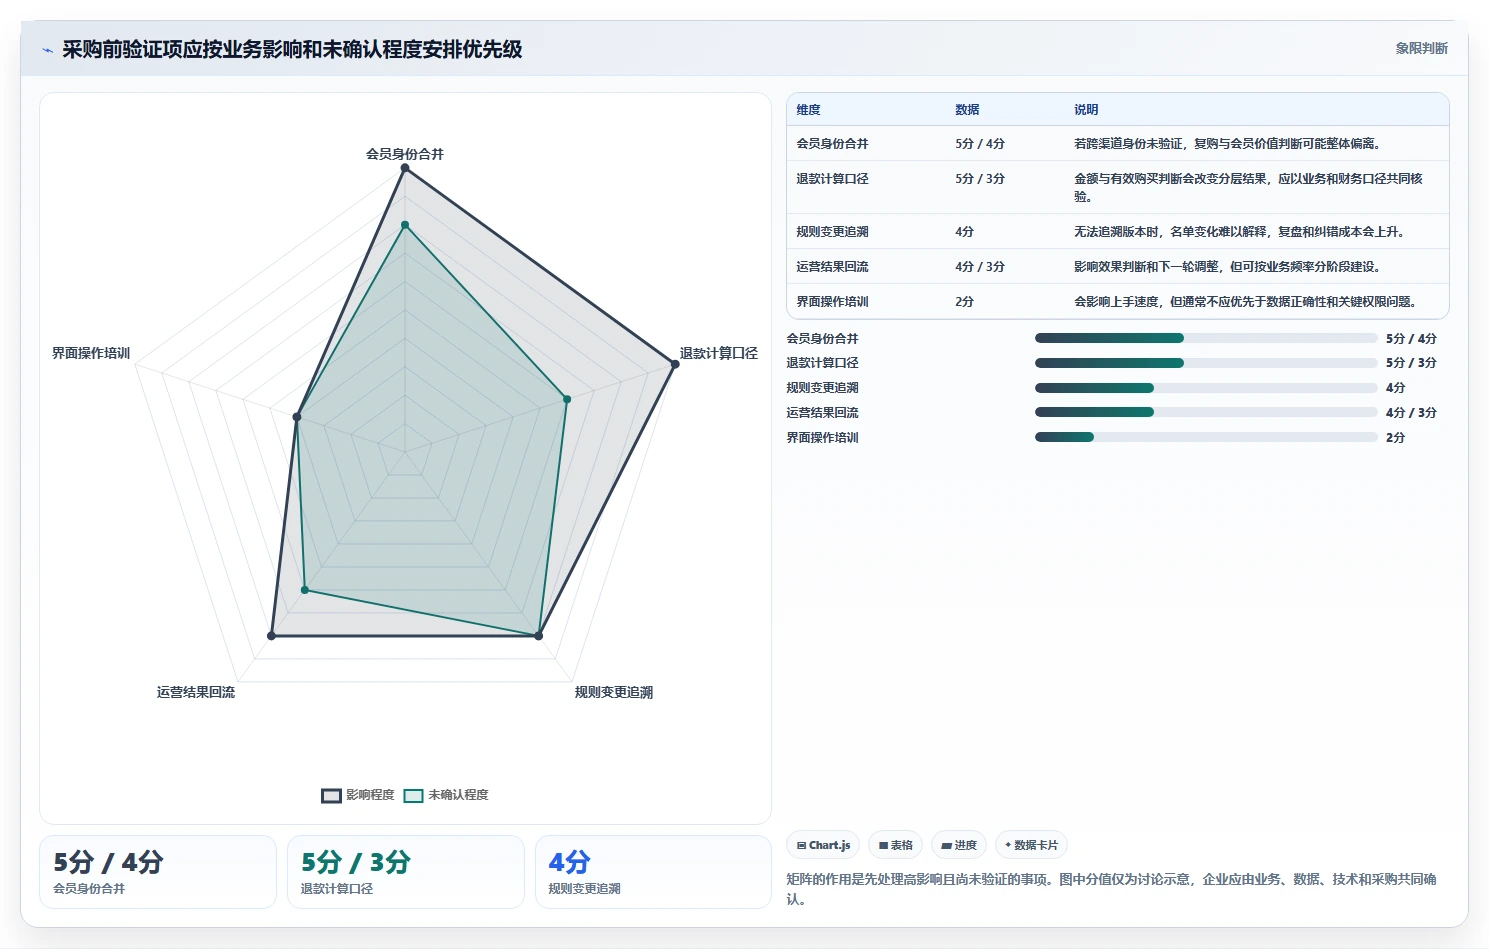Select the 界面操作培训 progress bar

pos(1206,437)
